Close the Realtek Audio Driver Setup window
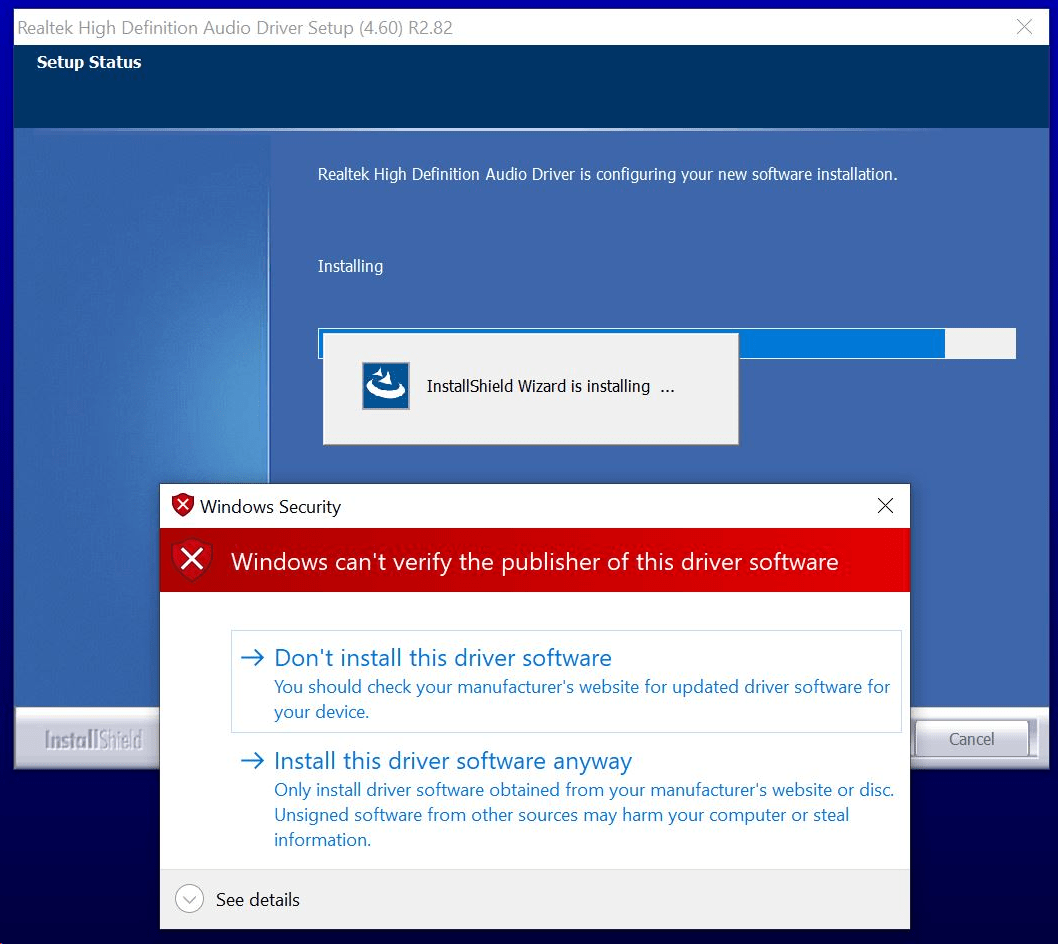The height and width of the screenshot is (944, 1058). point(1024,27)
